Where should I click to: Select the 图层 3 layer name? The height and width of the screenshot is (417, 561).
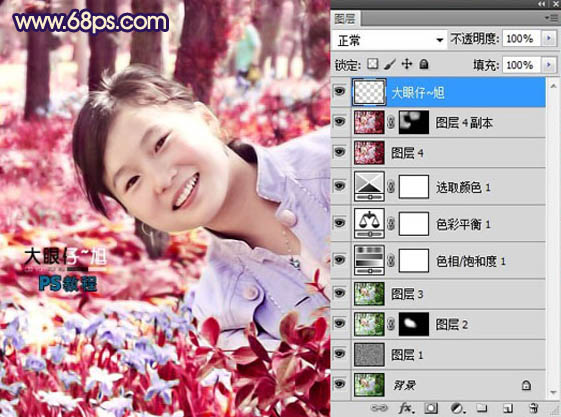407,294
